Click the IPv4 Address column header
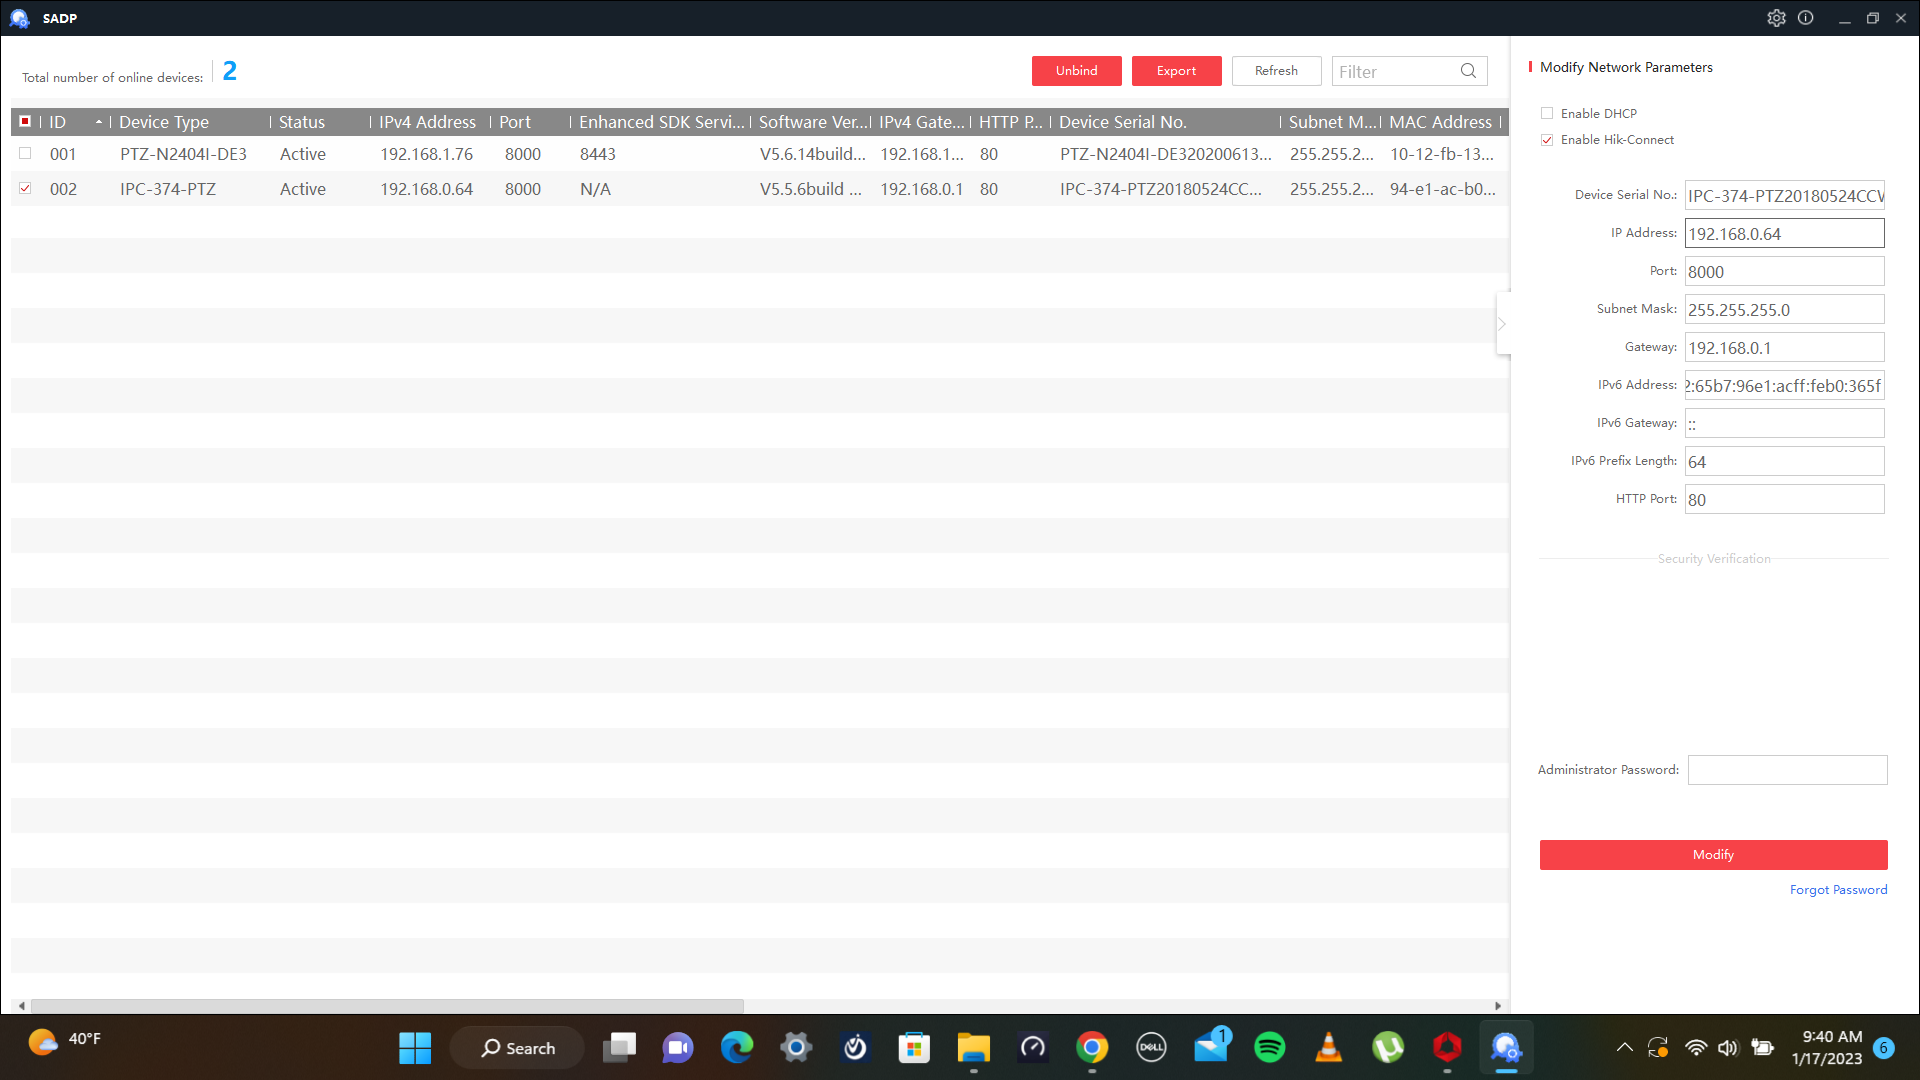Viewport: 1920px width, 1080px height. coord(427,122)
